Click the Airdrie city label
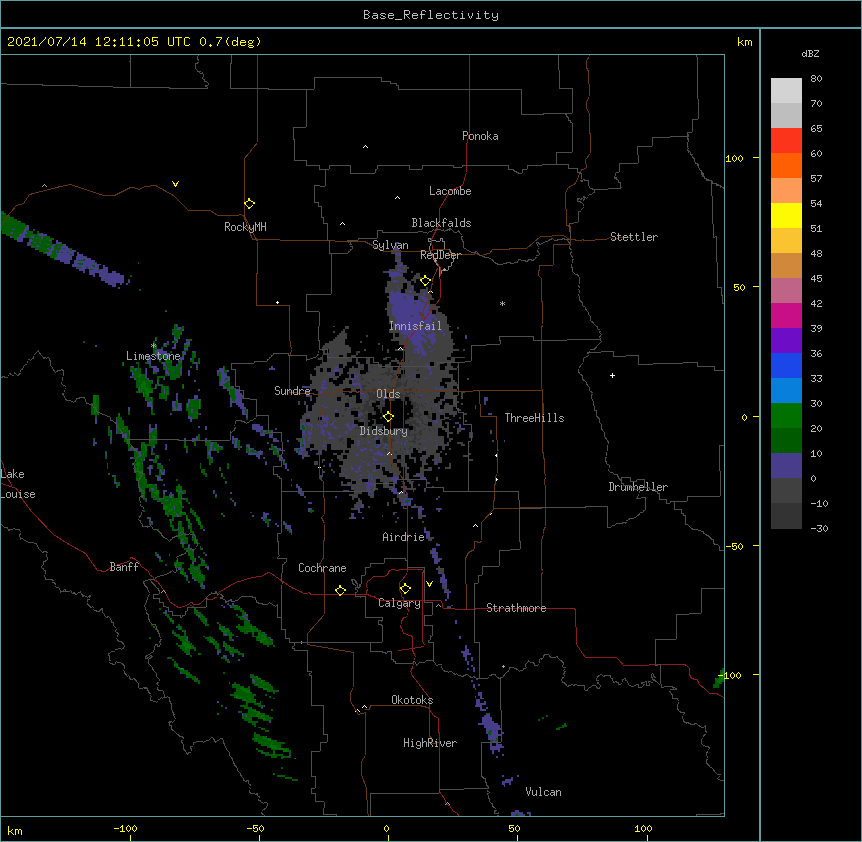Viewport: 862px width, 842px height. click(404, 537)
